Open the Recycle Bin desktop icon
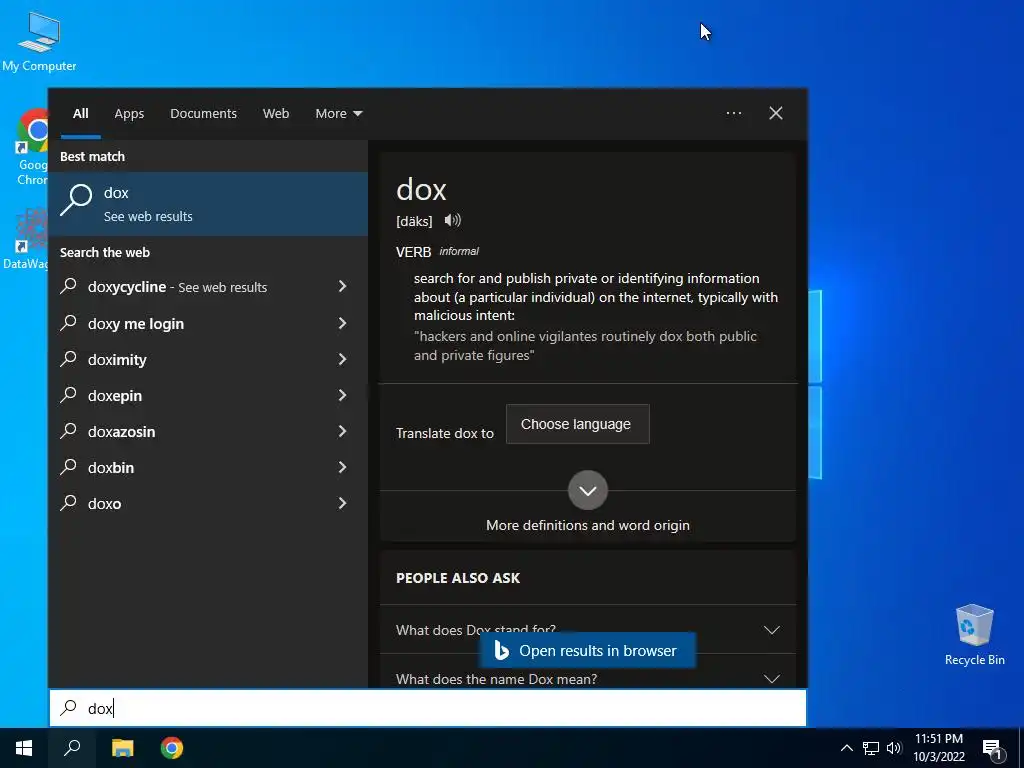This screenshot has height=768, width=1024. (x=974, y=635)
